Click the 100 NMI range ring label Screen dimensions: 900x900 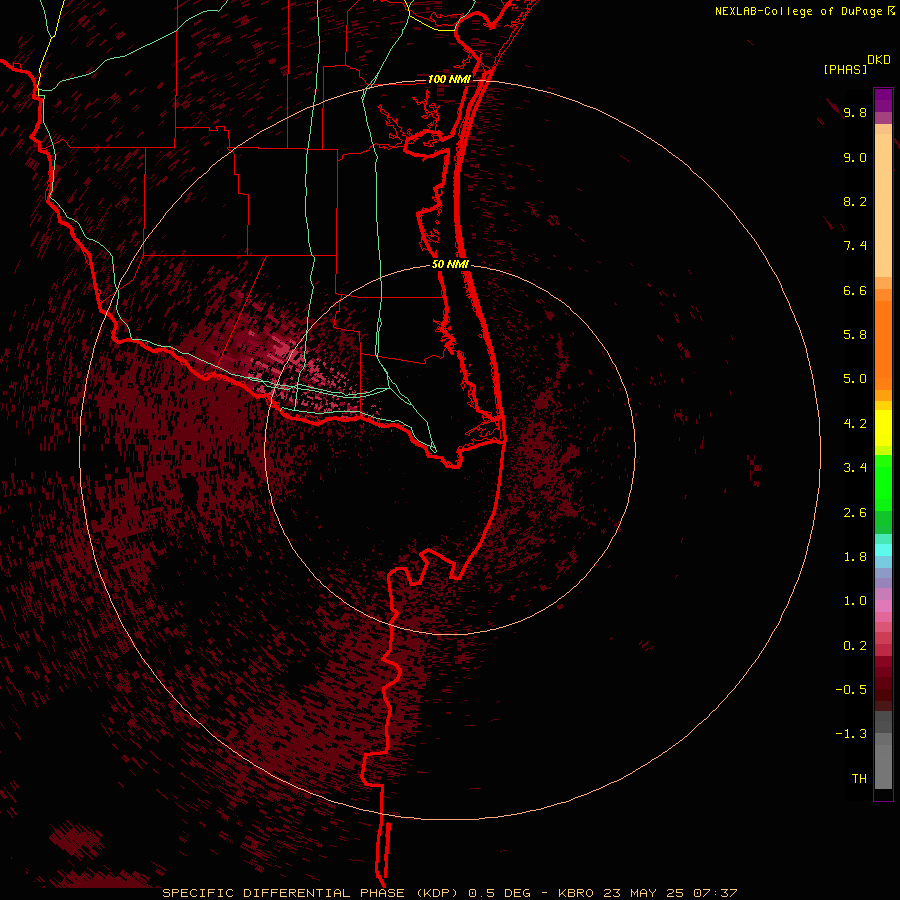click(x=449, y=79)
